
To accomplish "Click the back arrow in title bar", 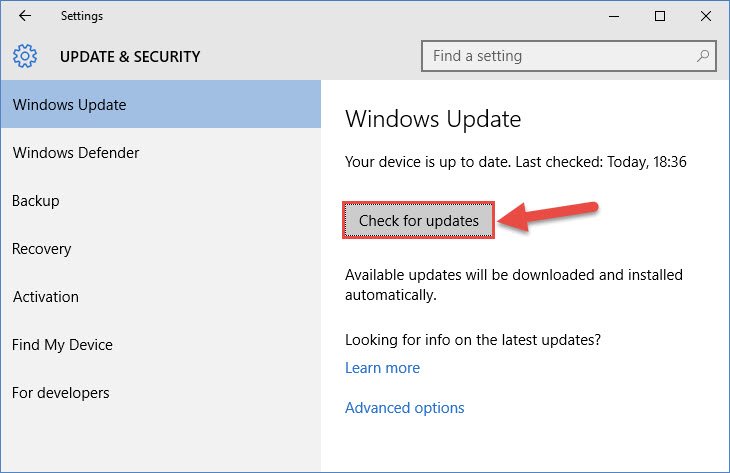I will [25, 16].
